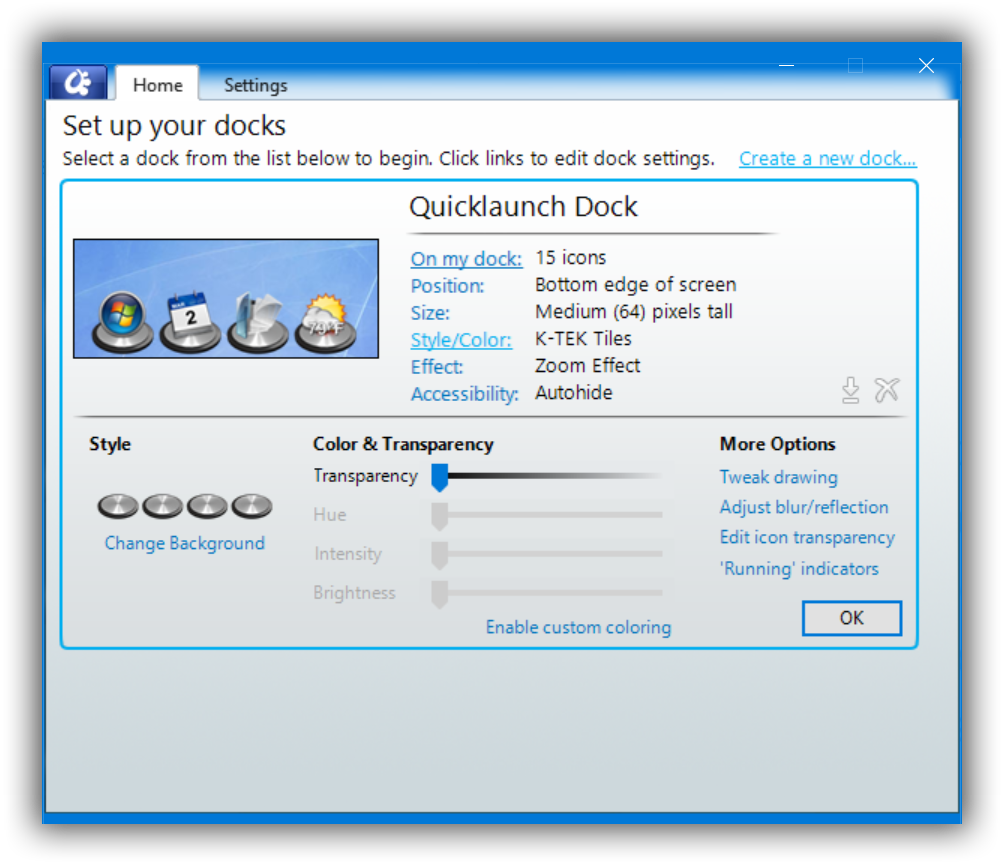Switch to the Home tab
Viewport: 1004px width, 866px height.
click(156, 86)
